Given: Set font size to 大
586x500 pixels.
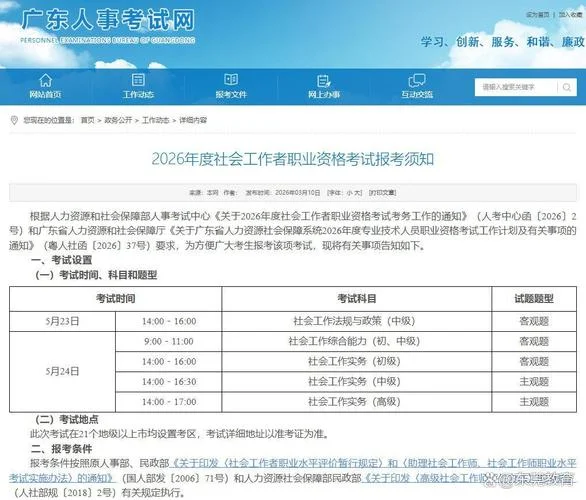Looking at the screenshot, I should point(357,193).
